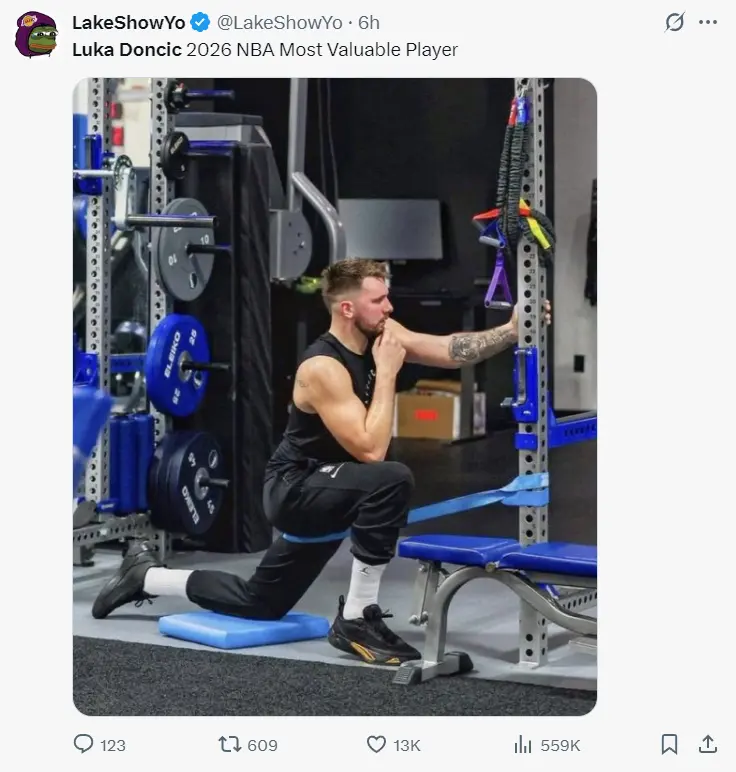Share the post via upload arrow icon
736x772 pixels.
point(708,744)
